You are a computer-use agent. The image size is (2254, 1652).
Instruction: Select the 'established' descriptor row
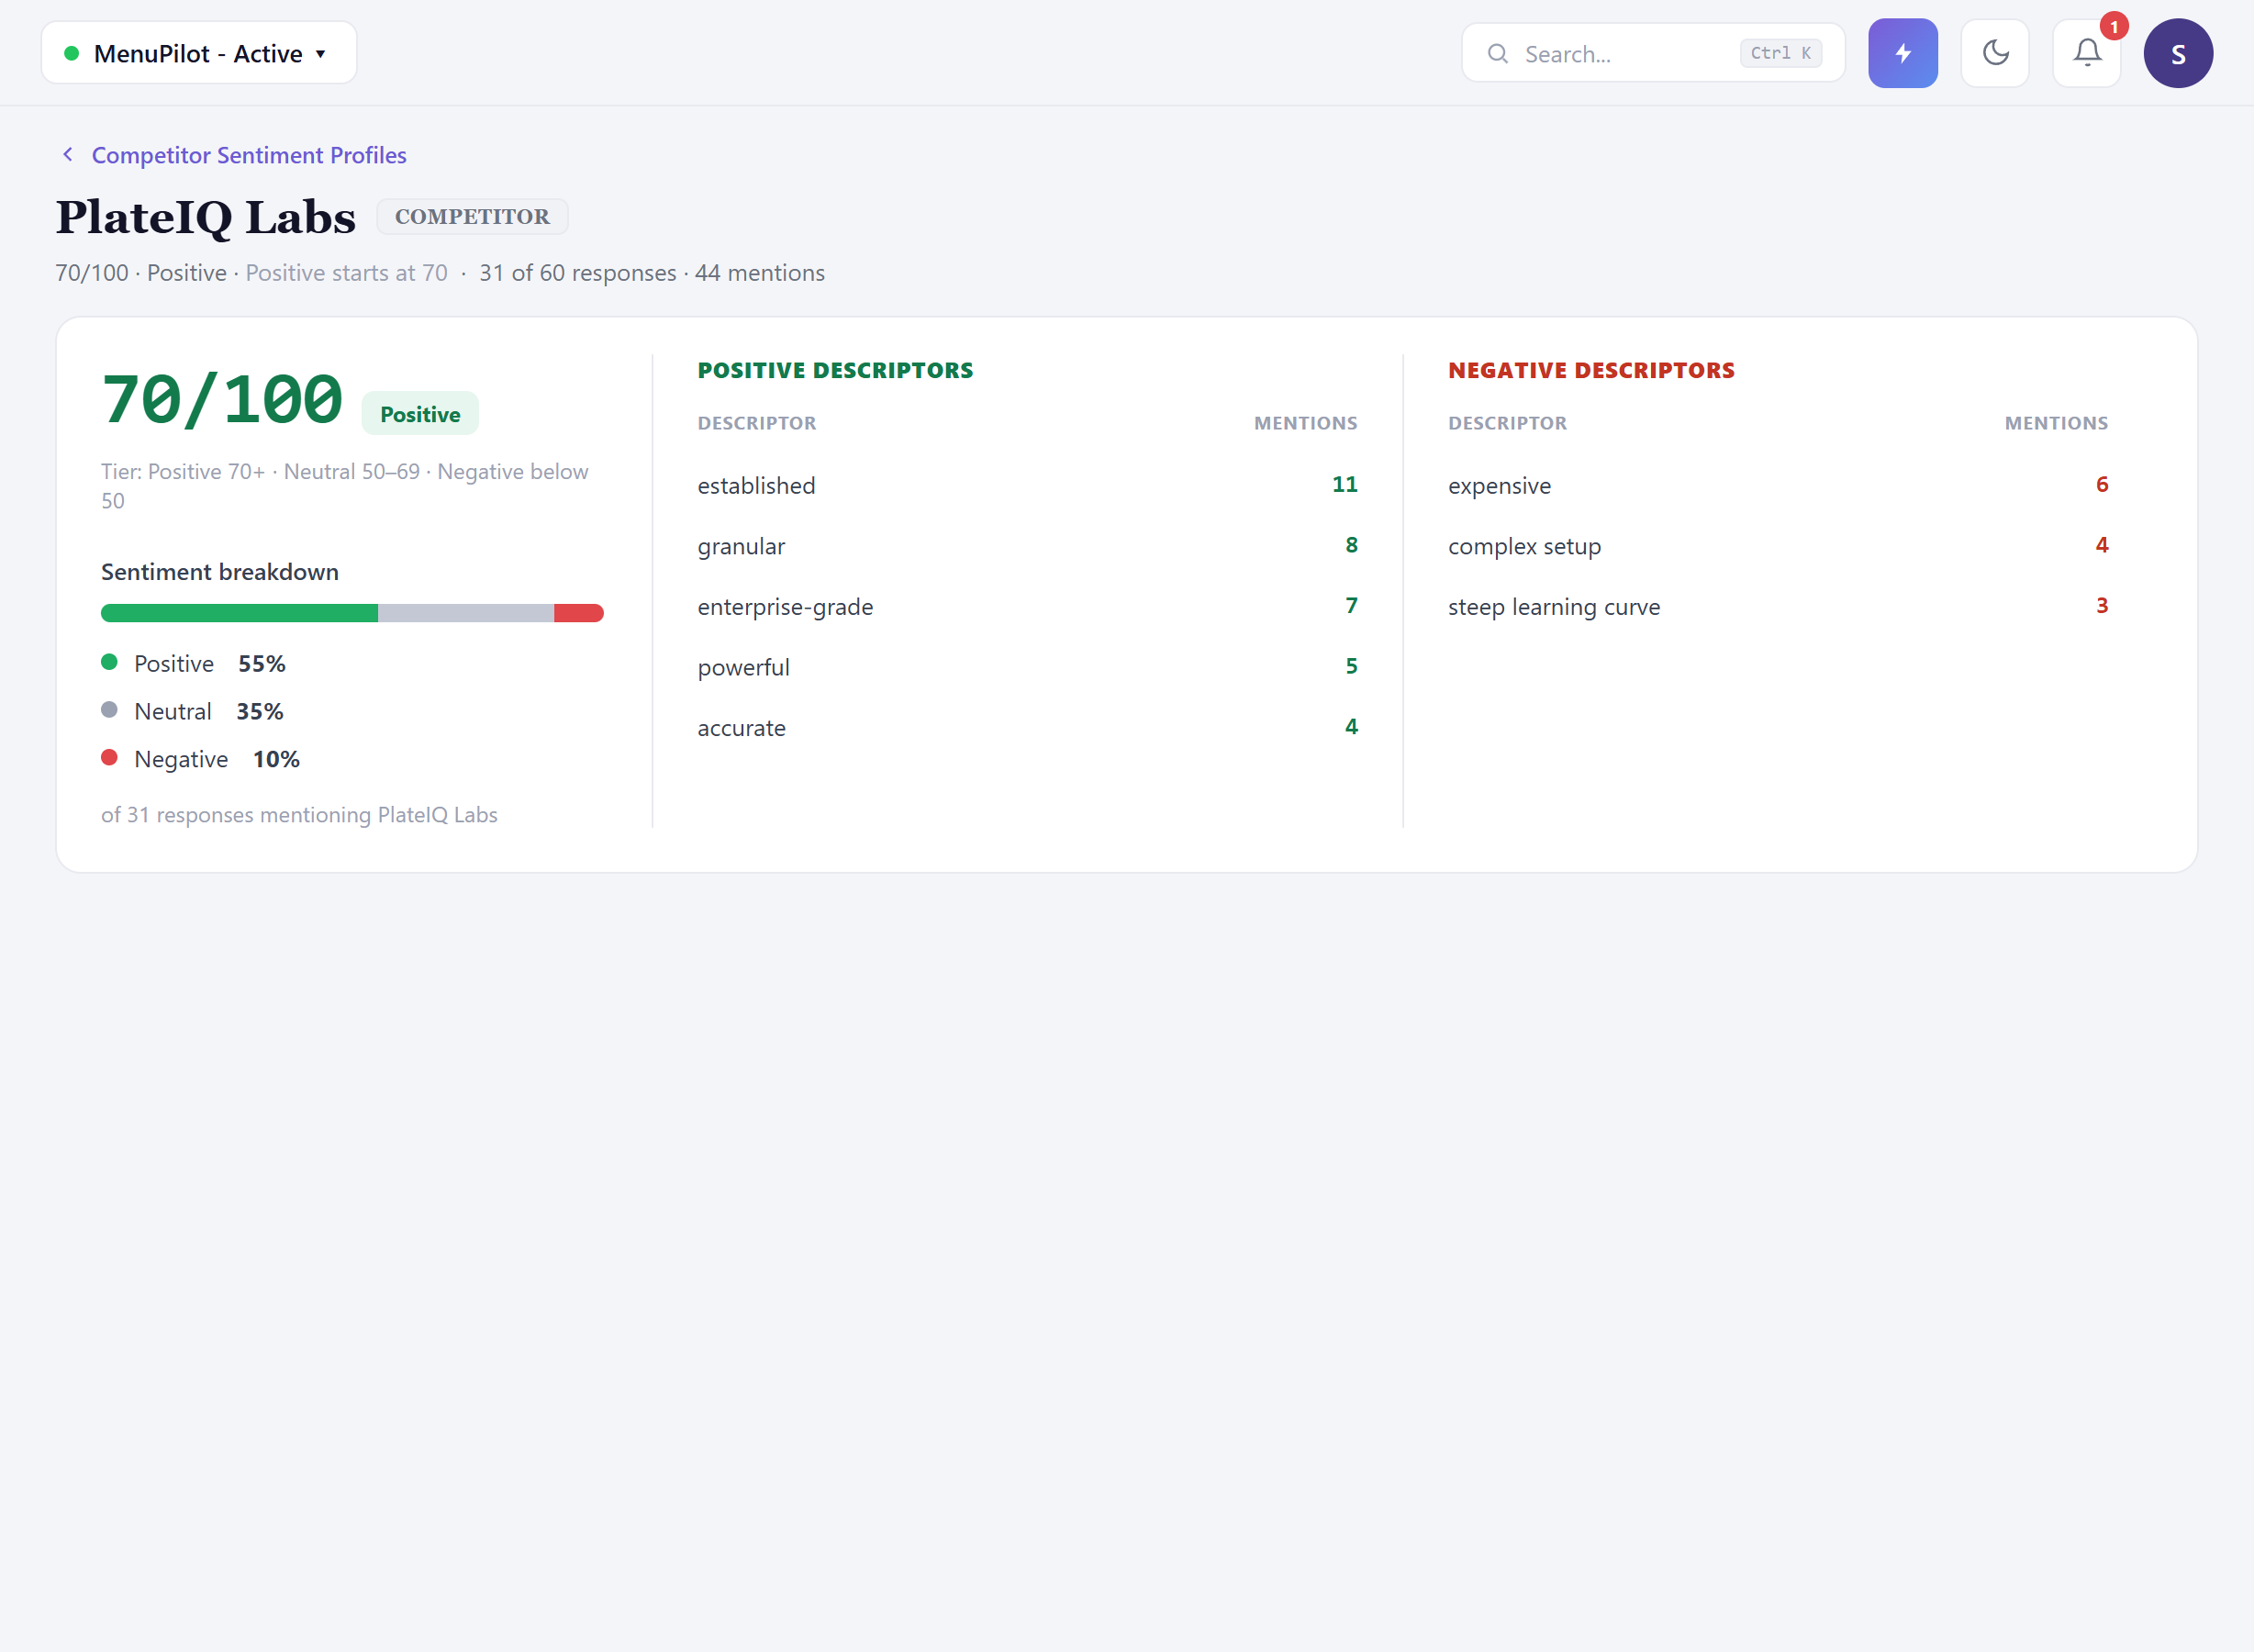[x=1027, y=485]
